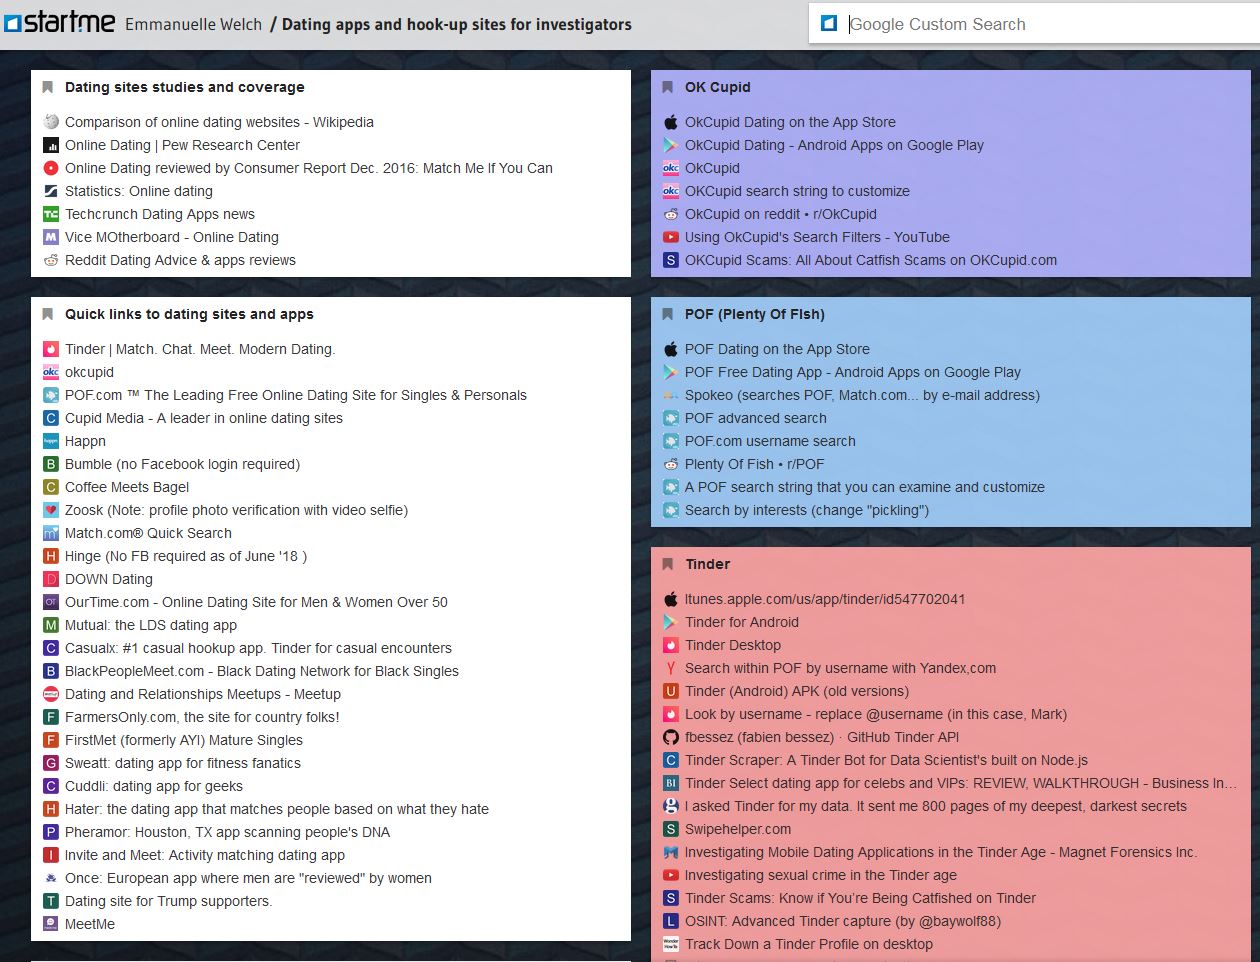Open Tinder Desktop link
1260x962 pixels.
733,645
